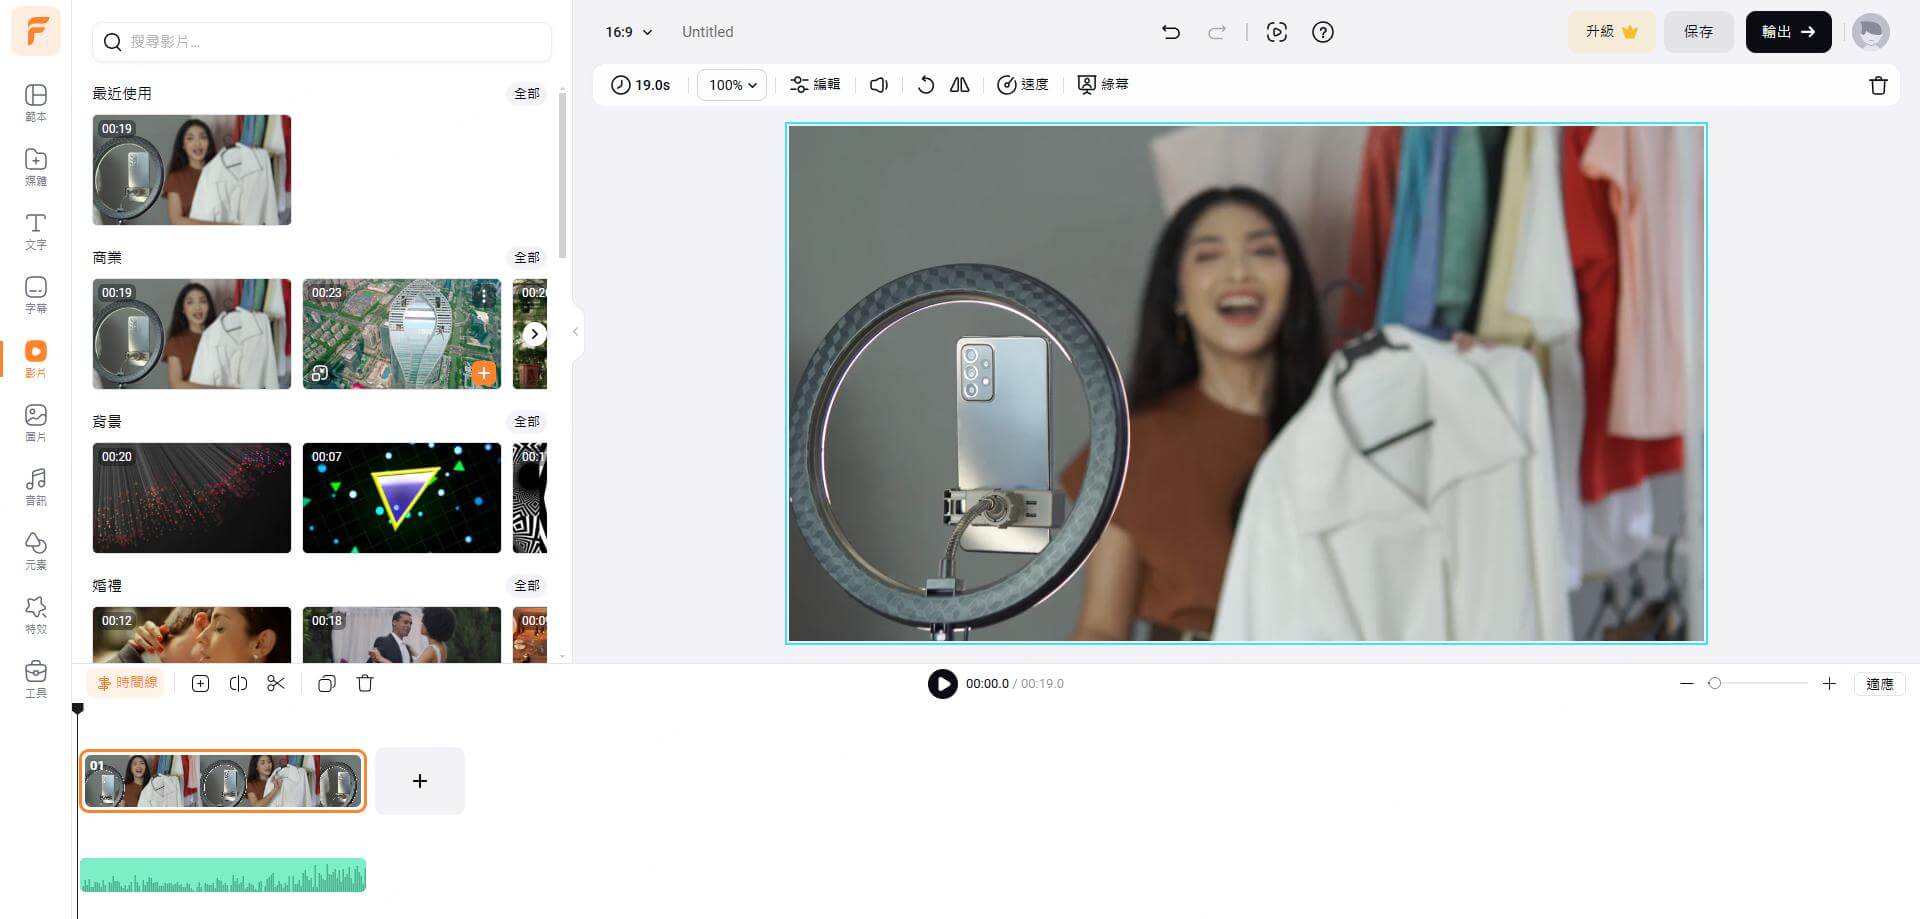Open the 特效 effects panel
This screenshot has width=1920, height=919.
tap(35, 615)
